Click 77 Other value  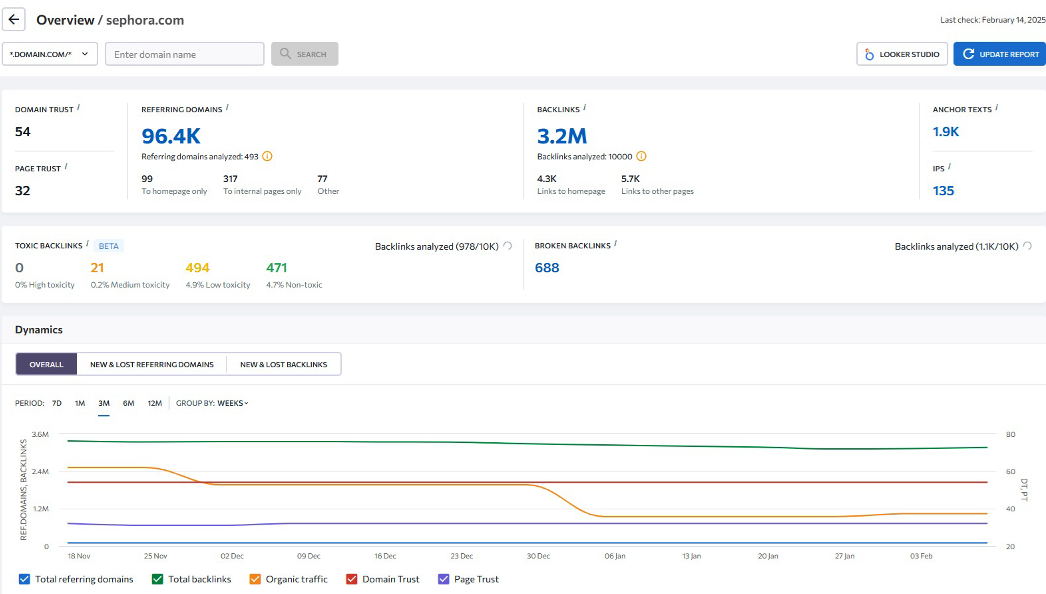pos(322,179)
